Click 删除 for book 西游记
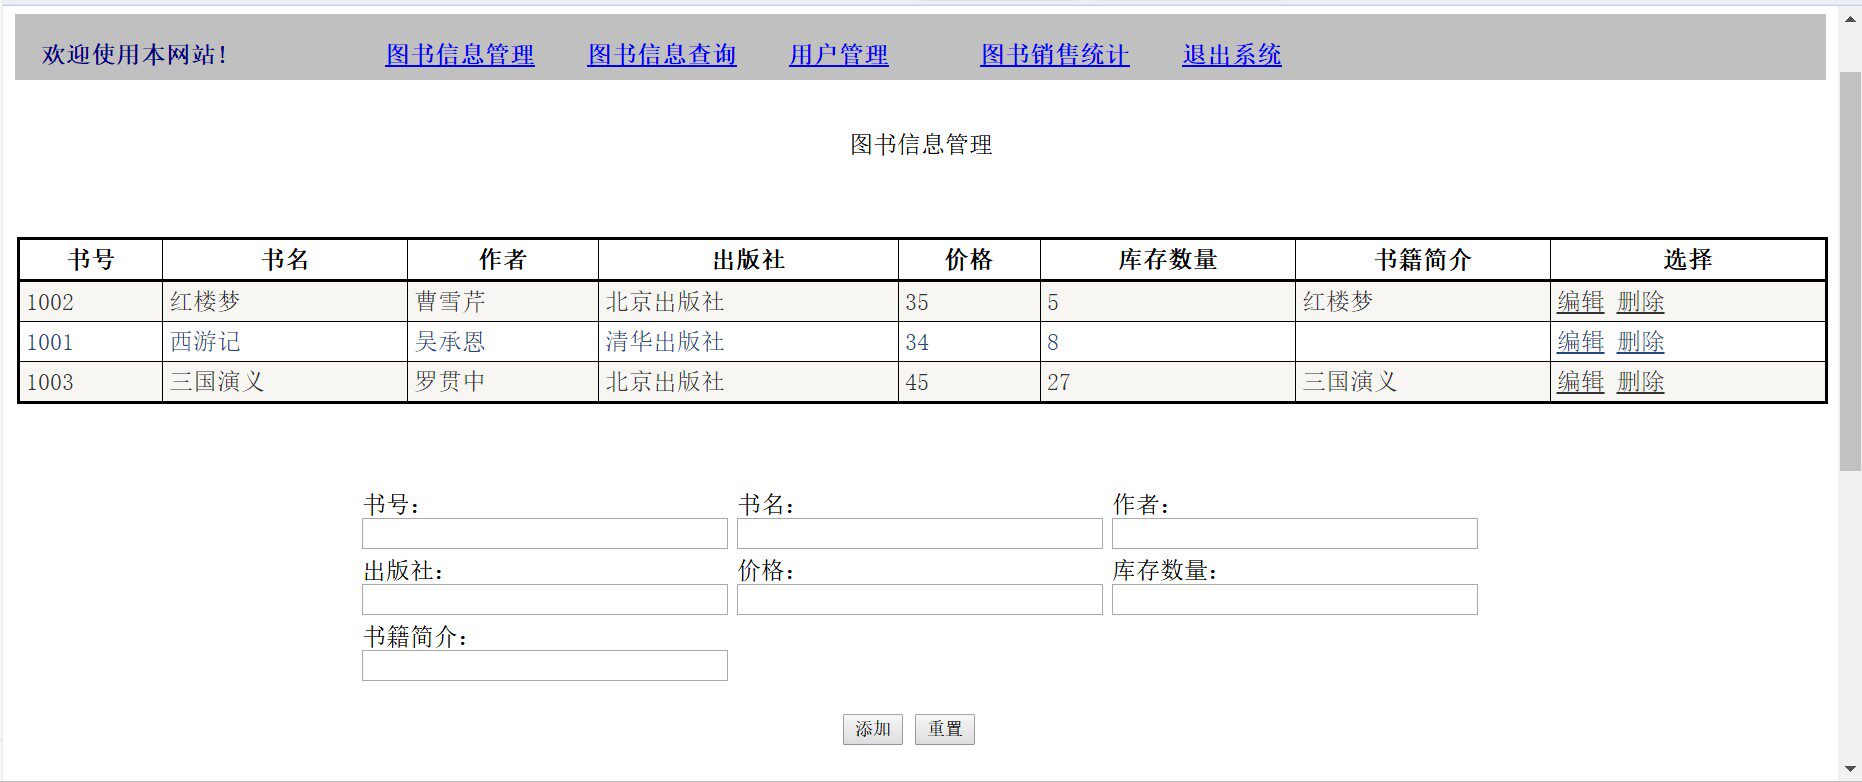The width and height of the screenshot is (1862, 782). (x=1641, y=341)
